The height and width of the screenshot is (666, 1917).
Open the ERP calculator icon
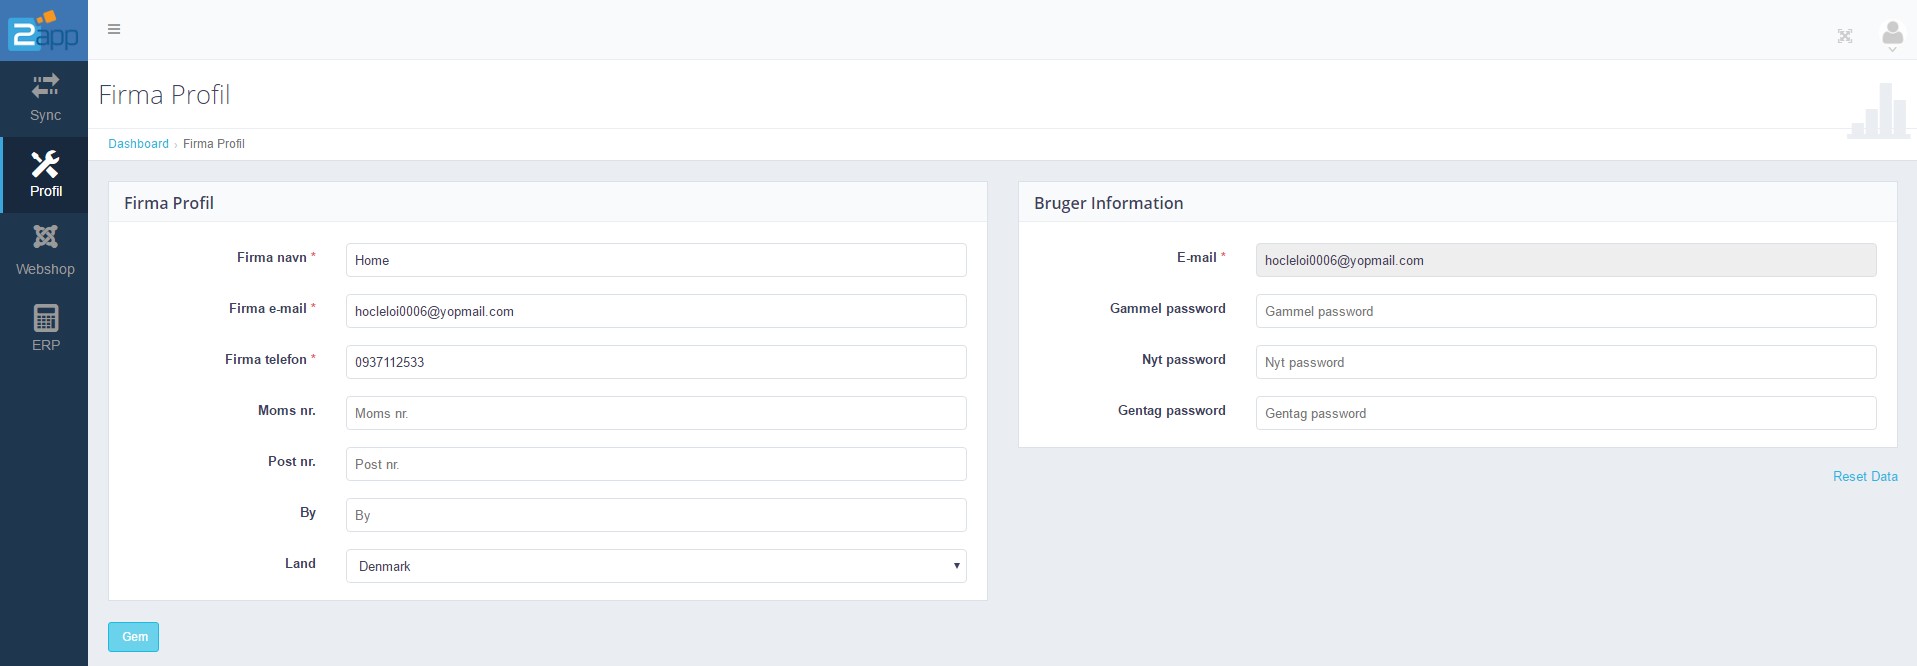tap(45, 318)
